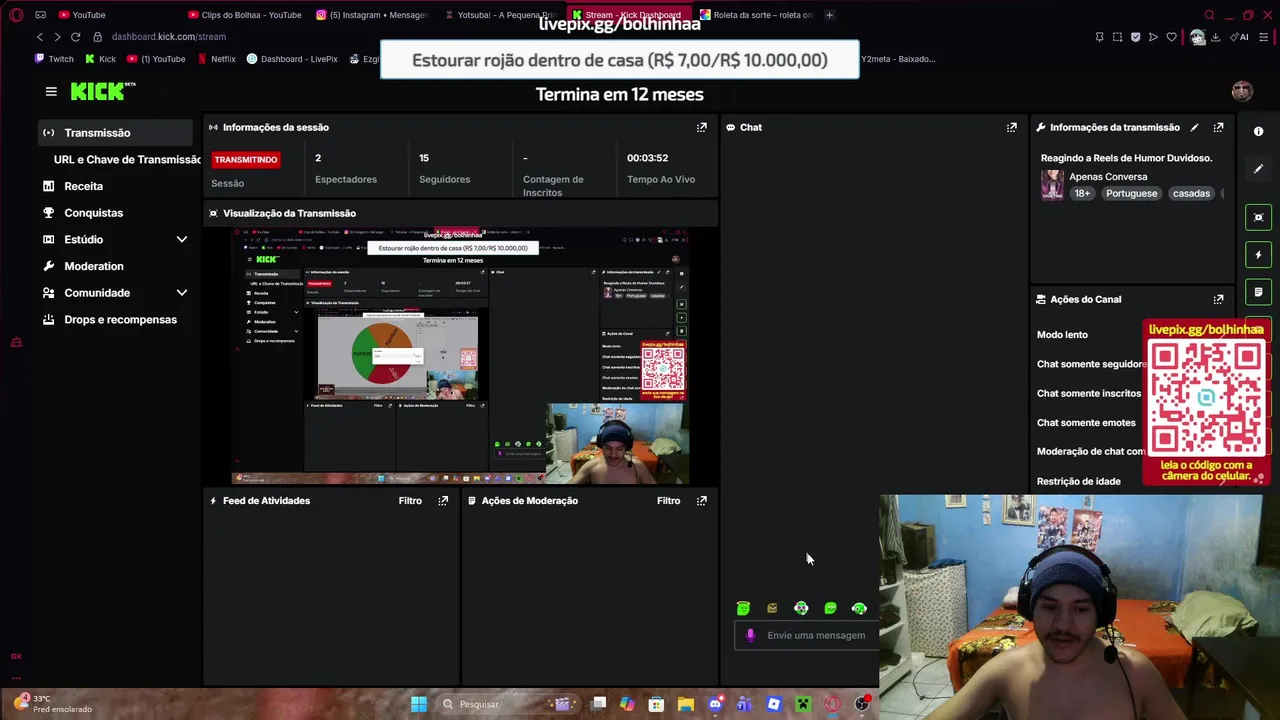Insert the yellow envelope emote in chat

pyautogui.click(x=772, y=608)
